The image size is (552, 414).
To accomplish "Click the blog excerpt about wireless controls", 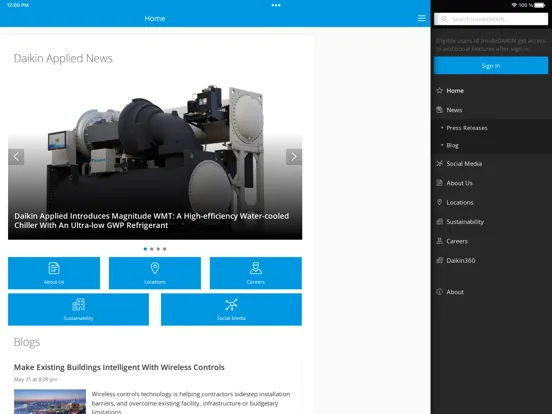I will pos(191,402).
